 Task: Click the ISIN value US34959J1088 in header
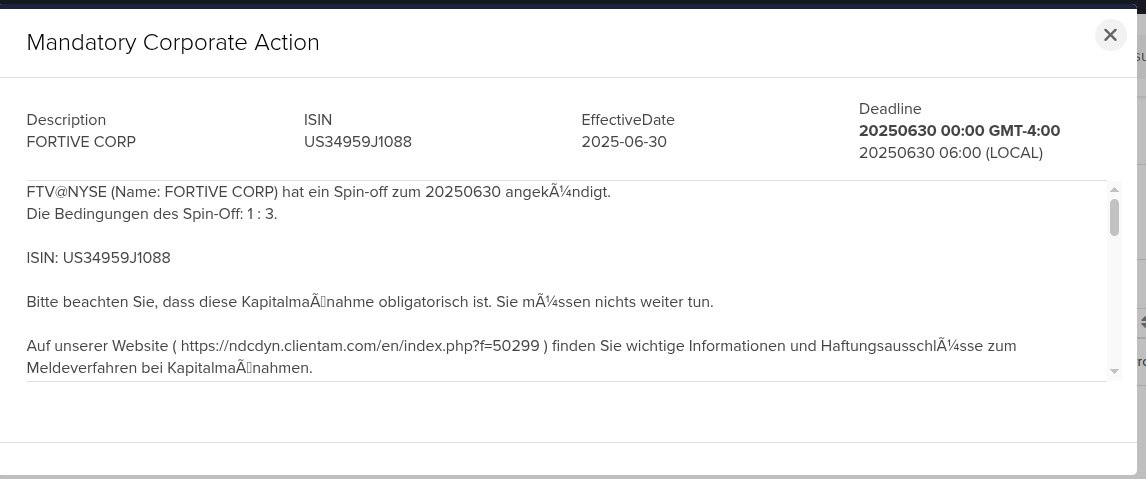358,142
